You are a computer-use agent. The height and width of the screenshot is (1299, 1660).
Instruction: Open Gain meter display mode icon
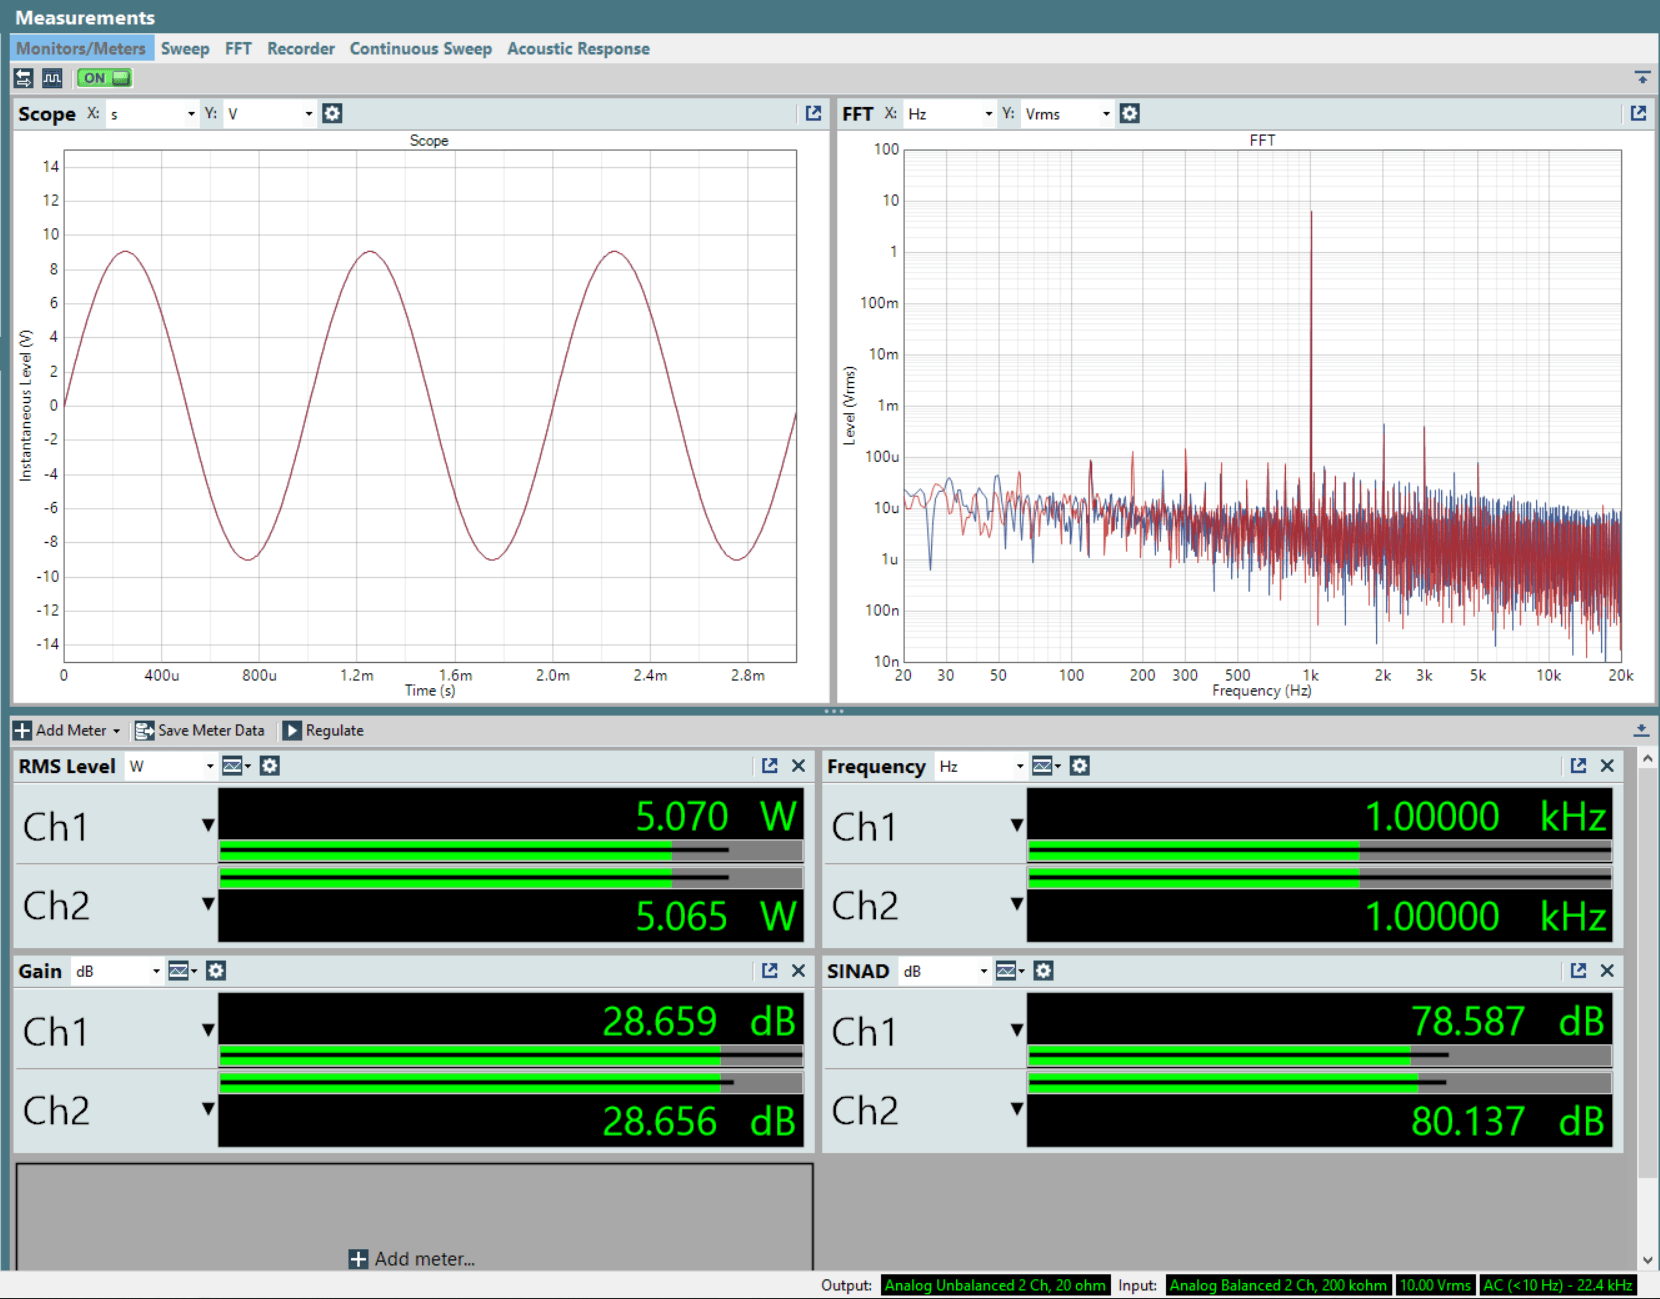tap(182, 971)
